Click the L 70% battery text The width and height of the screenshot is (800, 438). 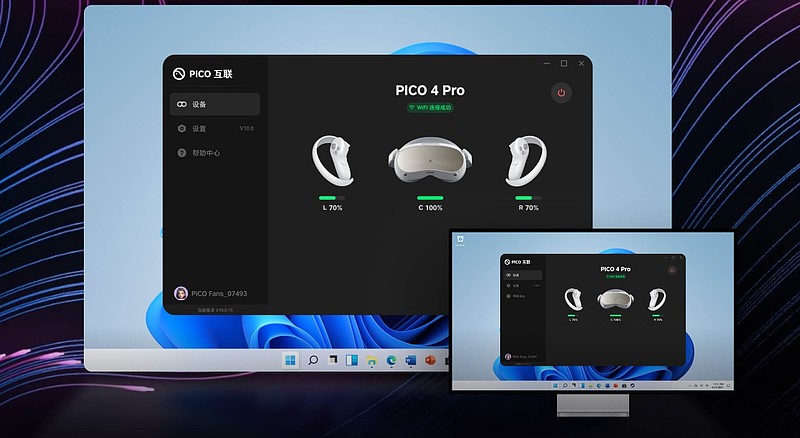333,208
